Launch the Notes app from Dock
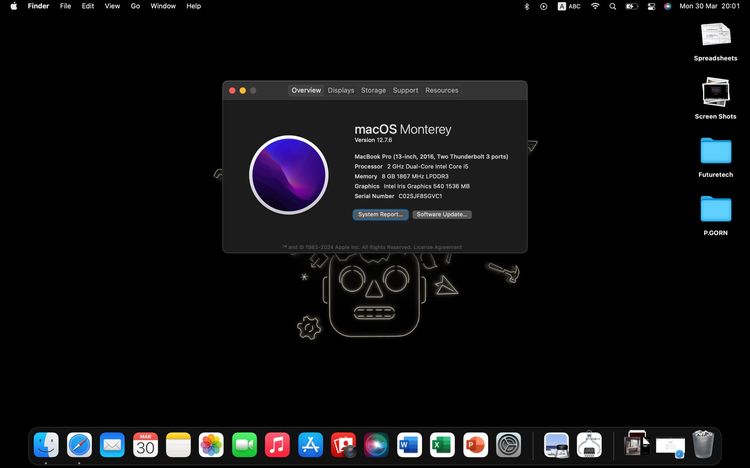 click(178, 445)
